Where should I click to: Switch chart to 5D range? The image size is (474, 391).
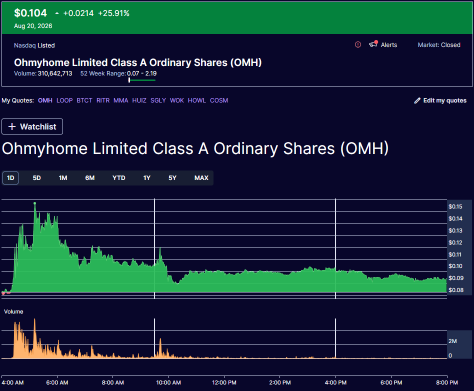pos(37,178)
